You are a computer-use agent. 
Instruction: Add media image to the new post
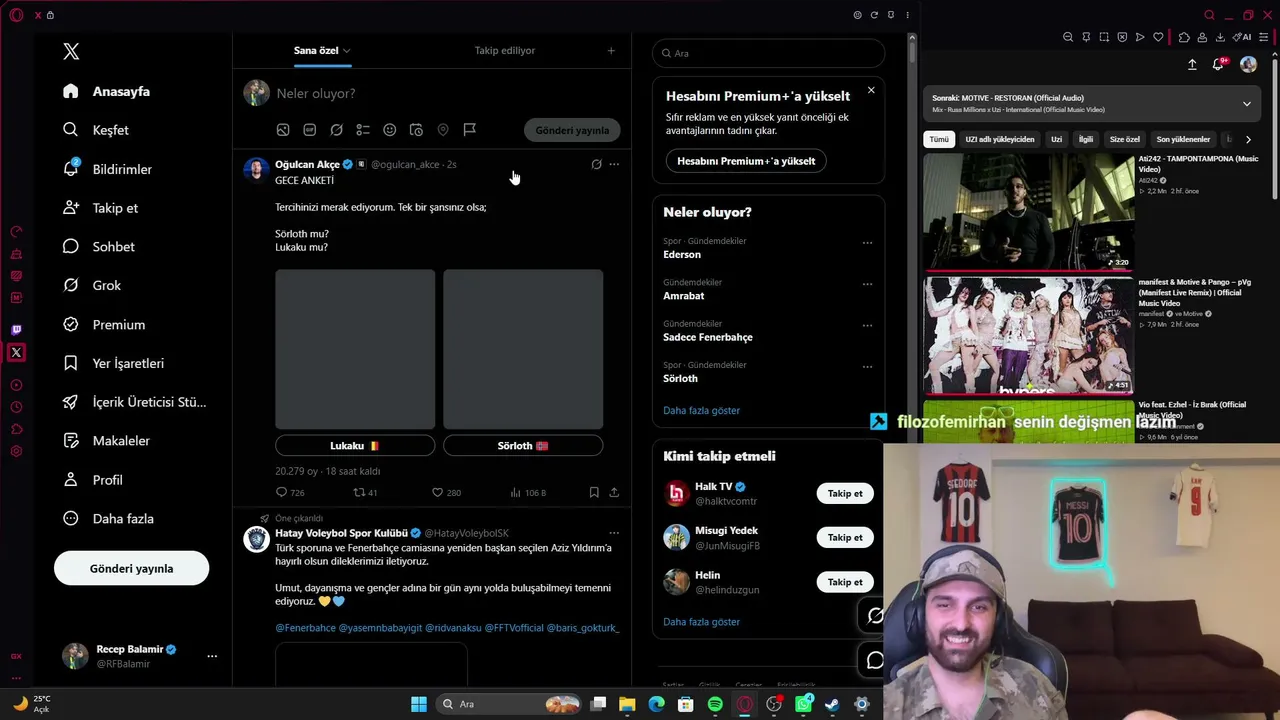[x=283, y=130]
